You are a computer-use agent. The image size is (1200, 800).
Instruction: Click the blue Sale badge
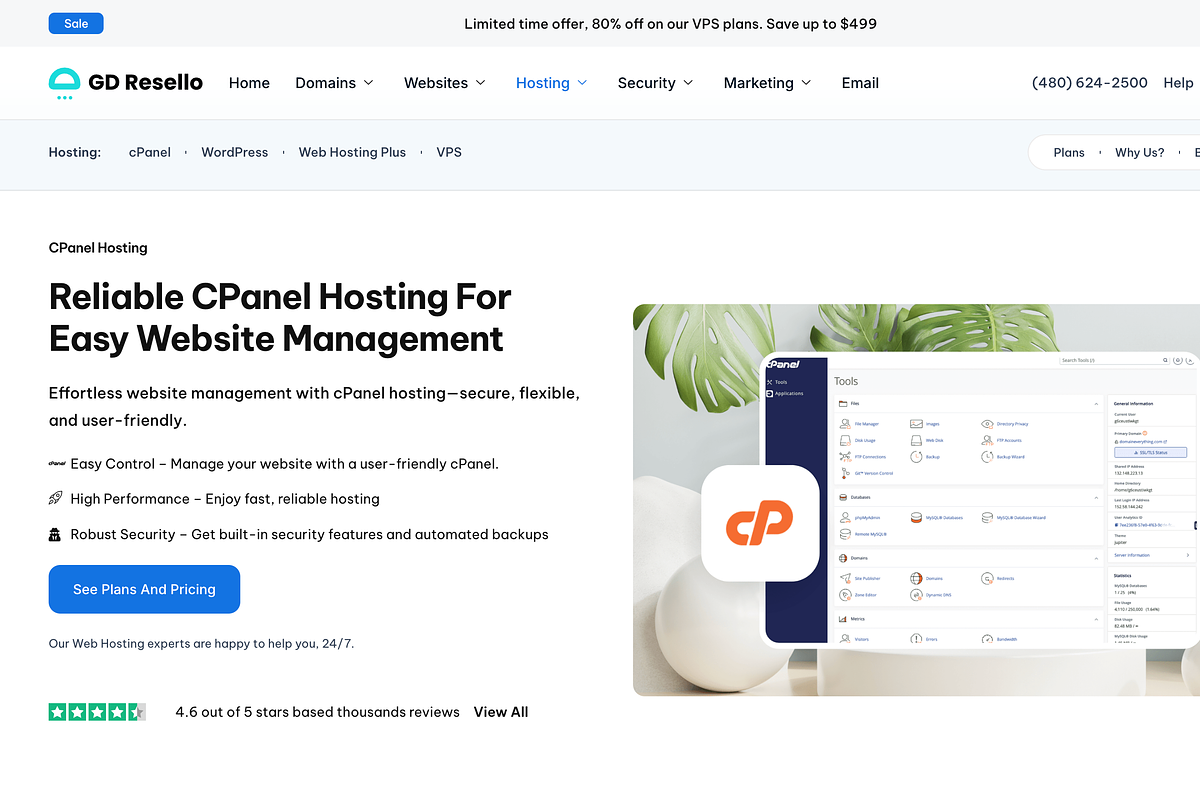[x=76, y=23]
